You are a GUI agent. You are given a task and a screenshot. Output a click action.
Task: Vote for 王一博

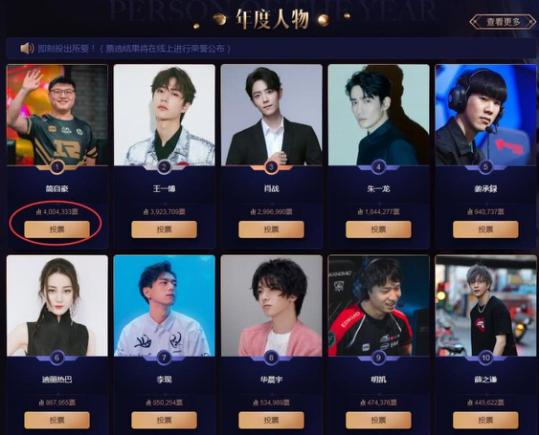(164, 229)
